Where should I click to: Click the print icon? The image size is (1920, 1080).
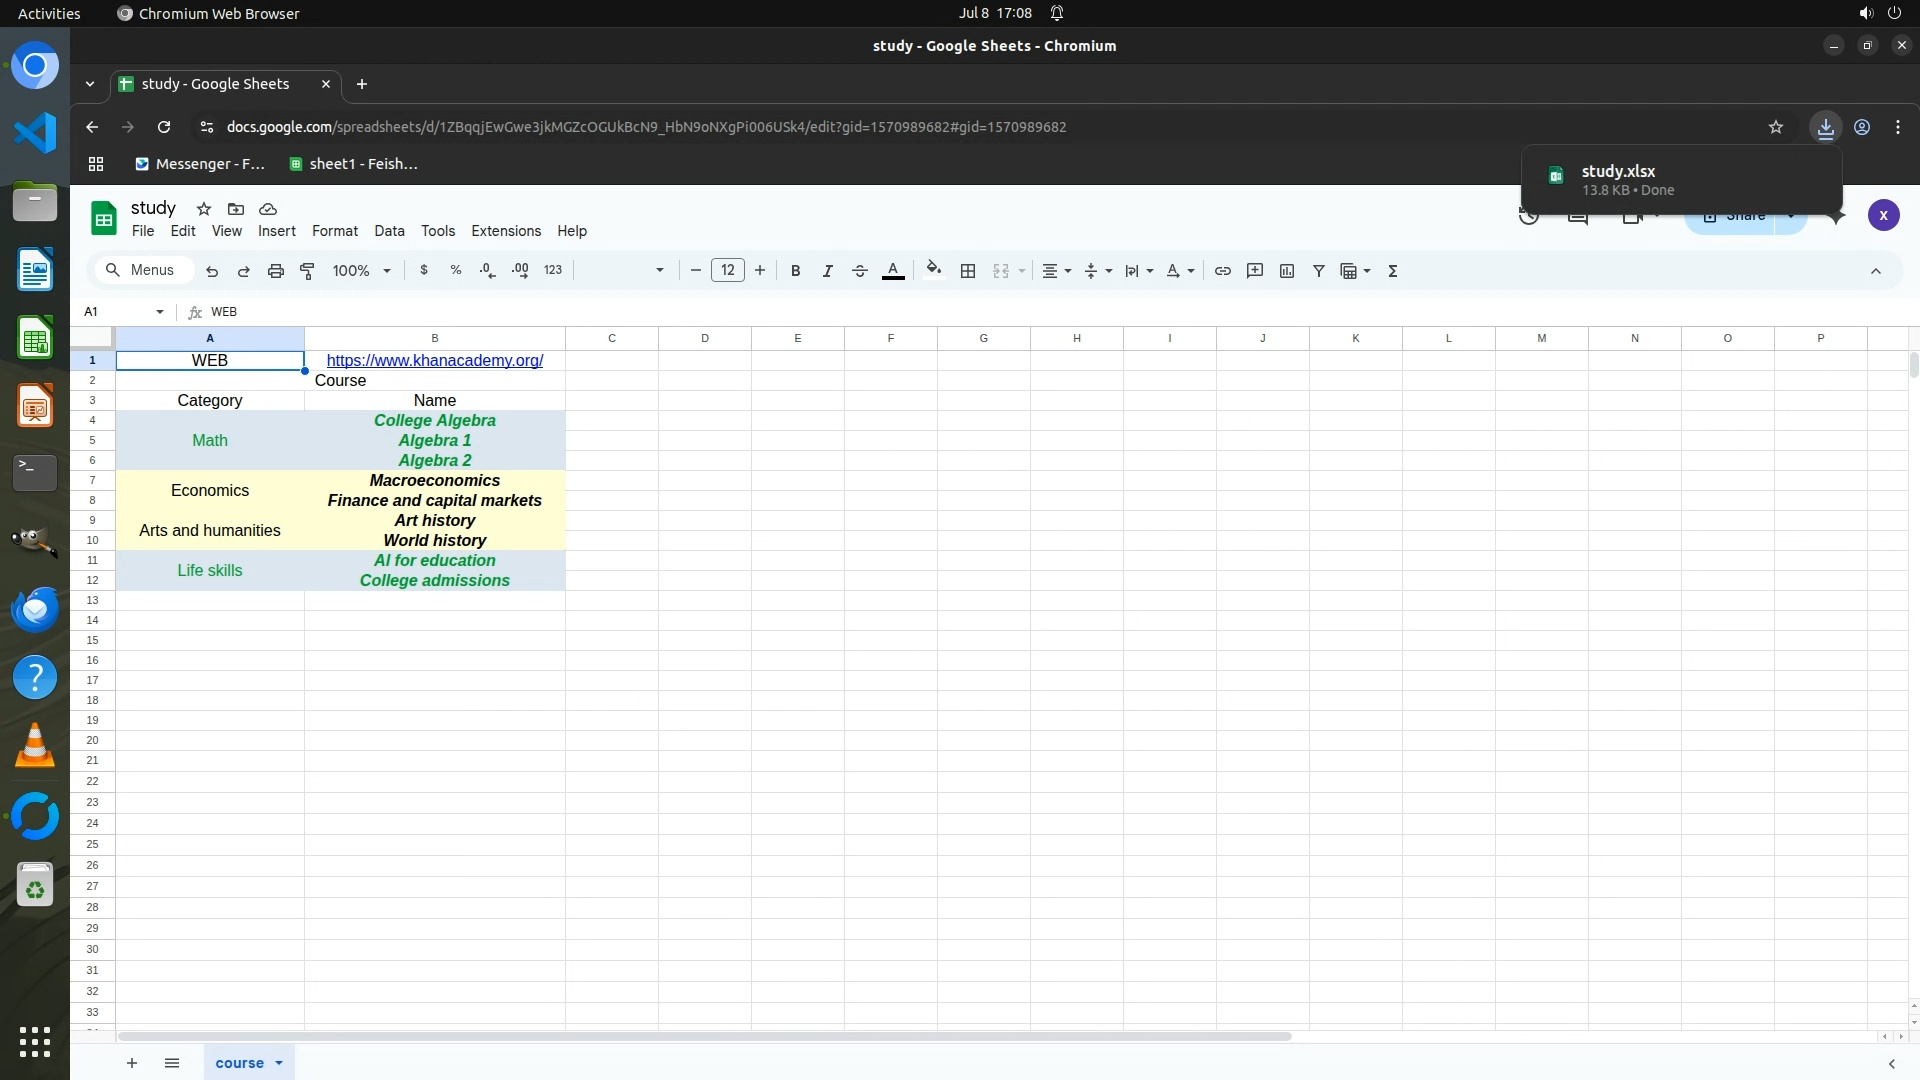[276, 271]
